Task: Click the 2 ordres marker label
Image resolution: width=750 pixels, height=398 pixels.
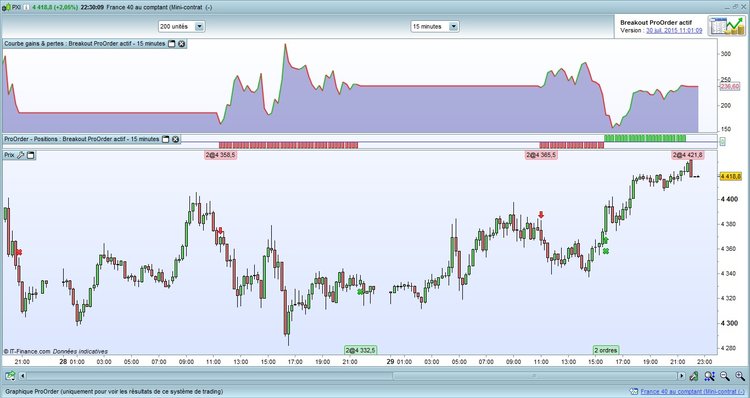Action: pyautogui.click(x=606, y=350)
